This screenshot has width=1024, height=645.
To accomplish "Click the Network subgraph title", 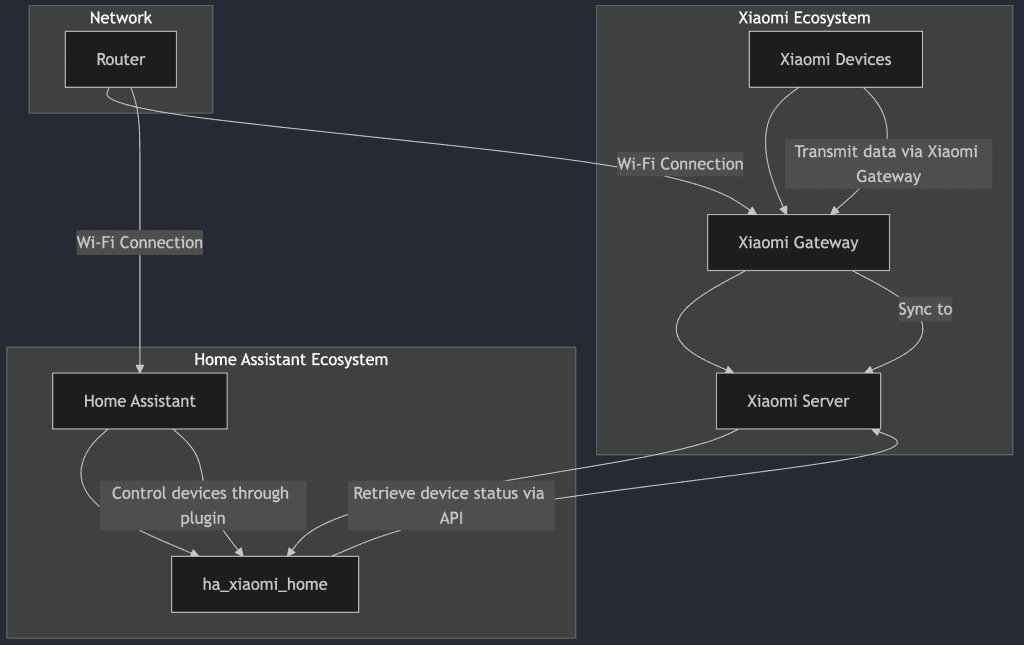I will (121, 18).
